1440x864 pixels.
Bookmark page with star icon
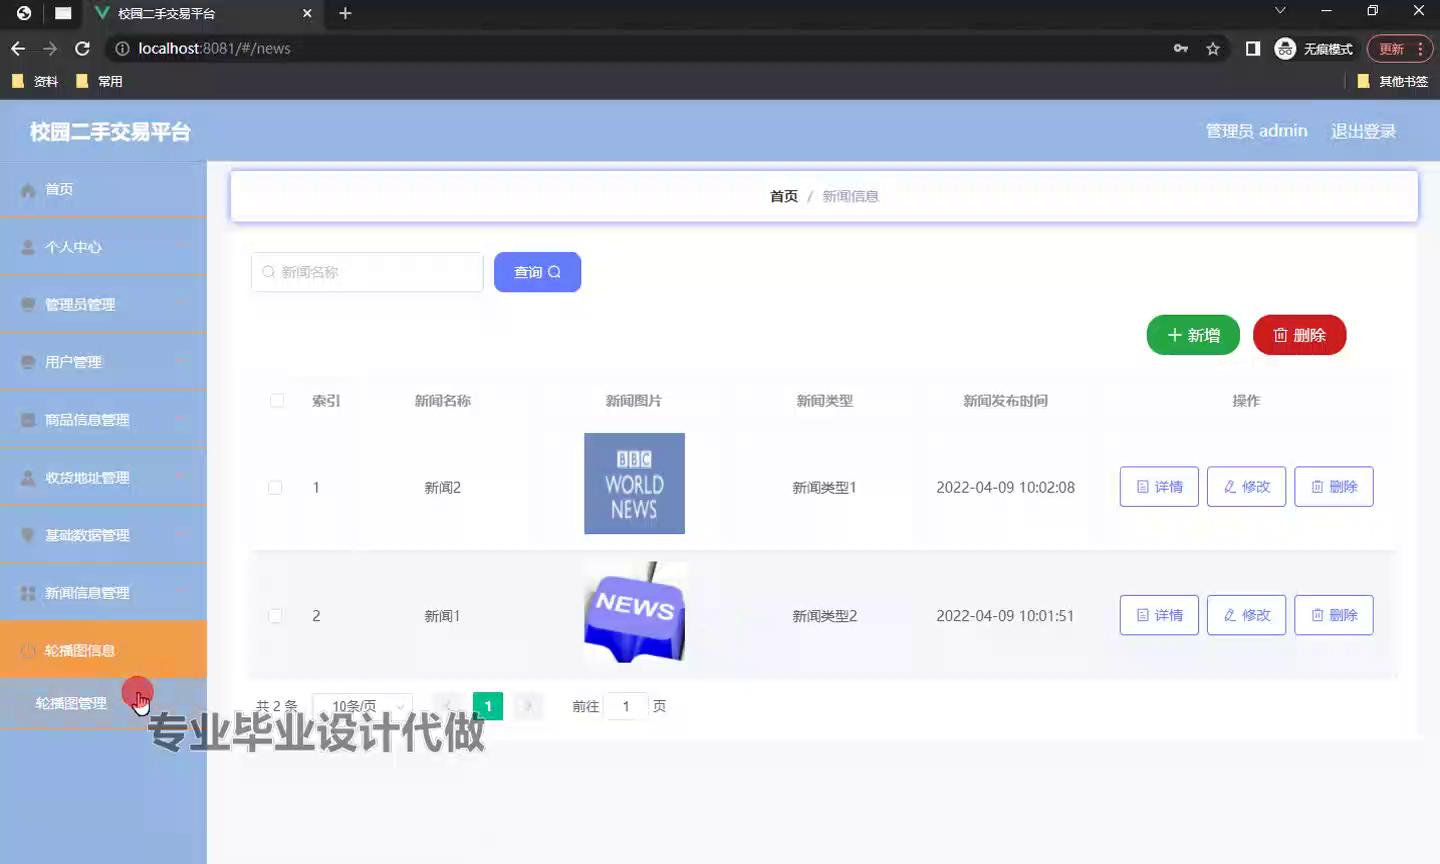click(1213, 48)
